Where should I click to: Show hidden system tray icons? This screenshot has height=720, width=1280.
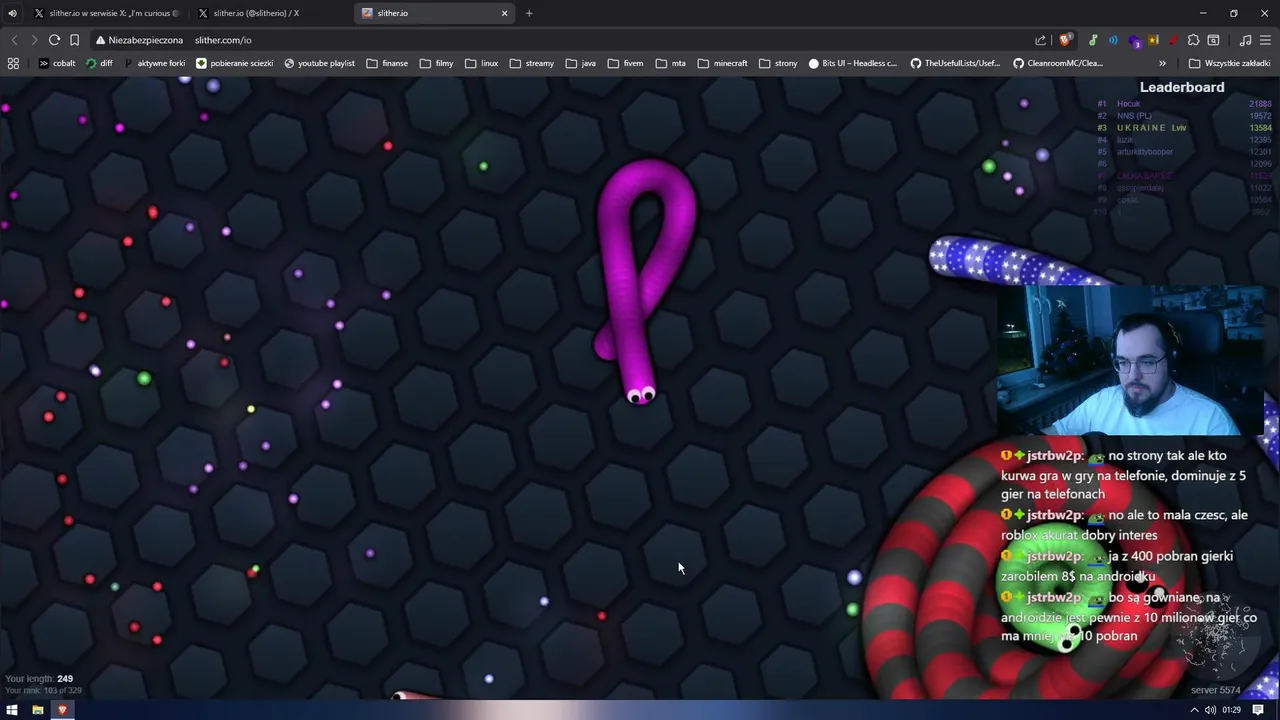[1193, 710]
